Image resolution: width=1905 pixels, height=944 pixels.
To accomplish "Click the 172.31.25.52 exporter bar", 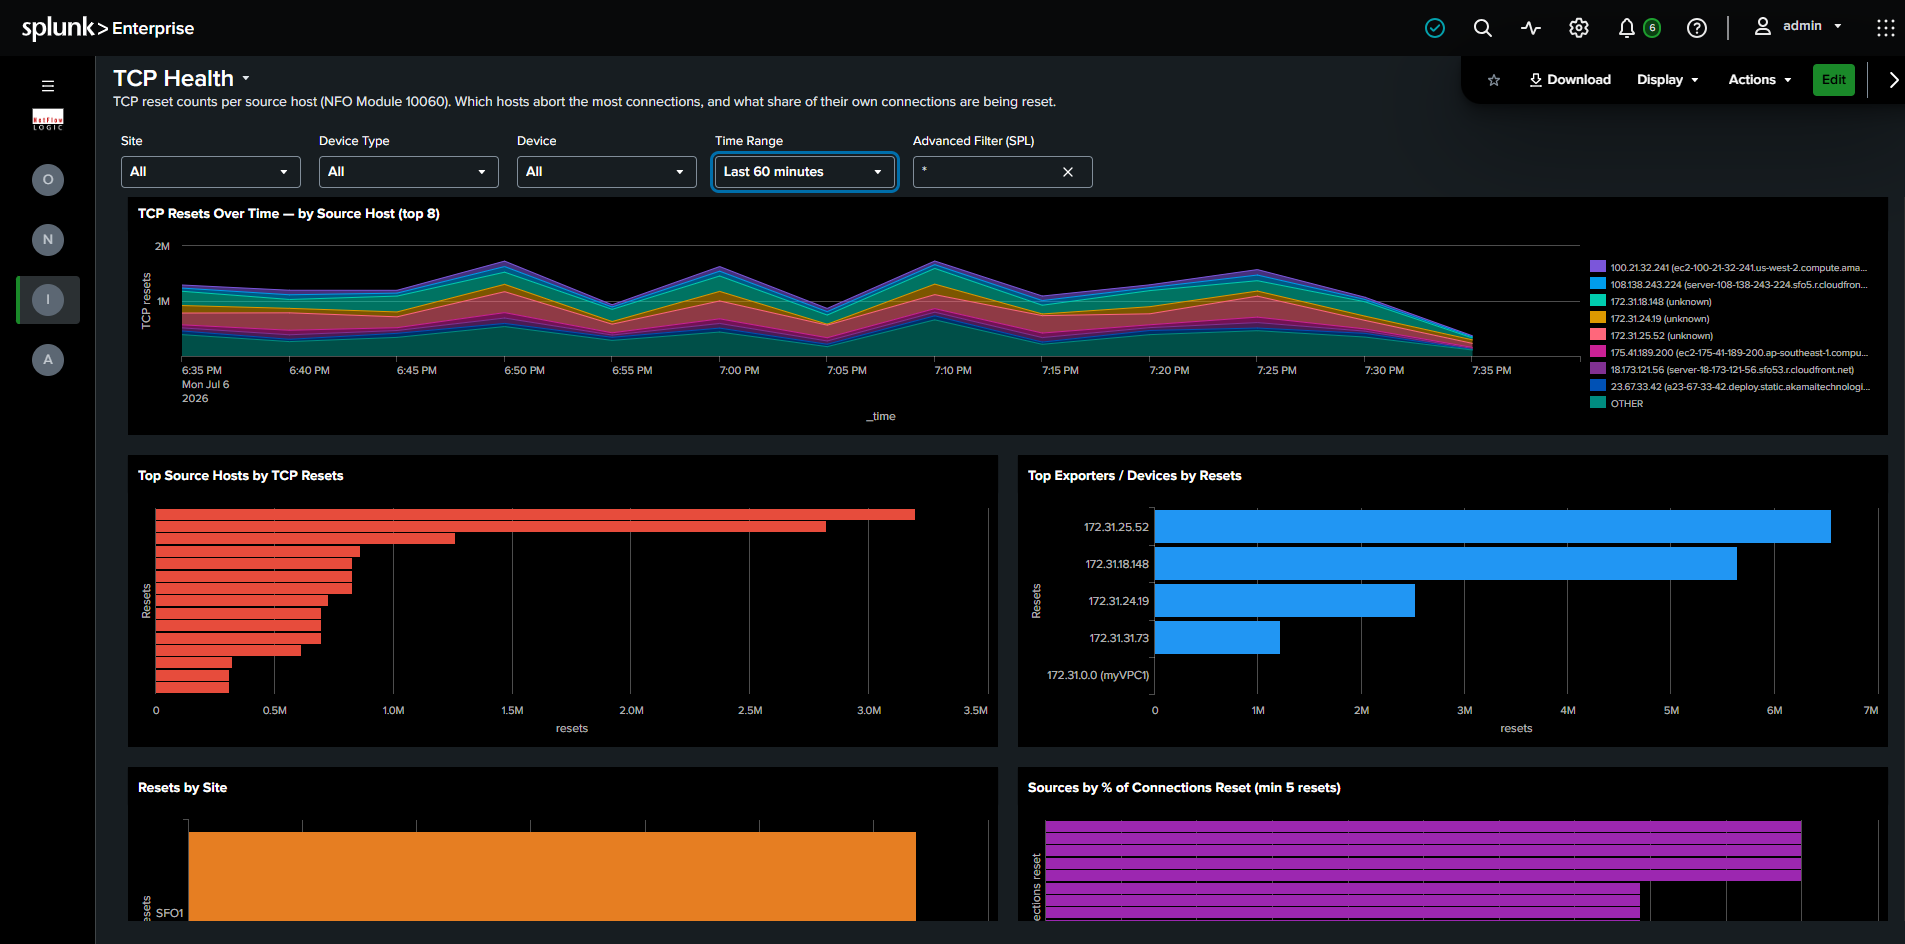I will point(1493,527).
